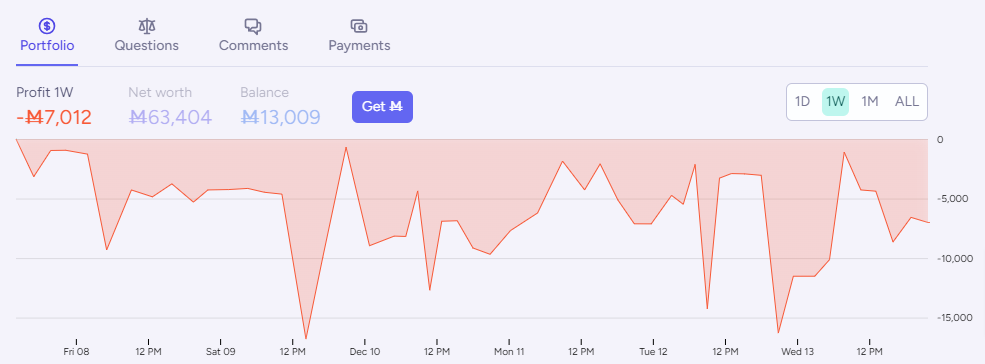Screen dimensions: 985x364
Task: Open the Comments tab label
Action: pyautogui.click(x=253, y=46)
